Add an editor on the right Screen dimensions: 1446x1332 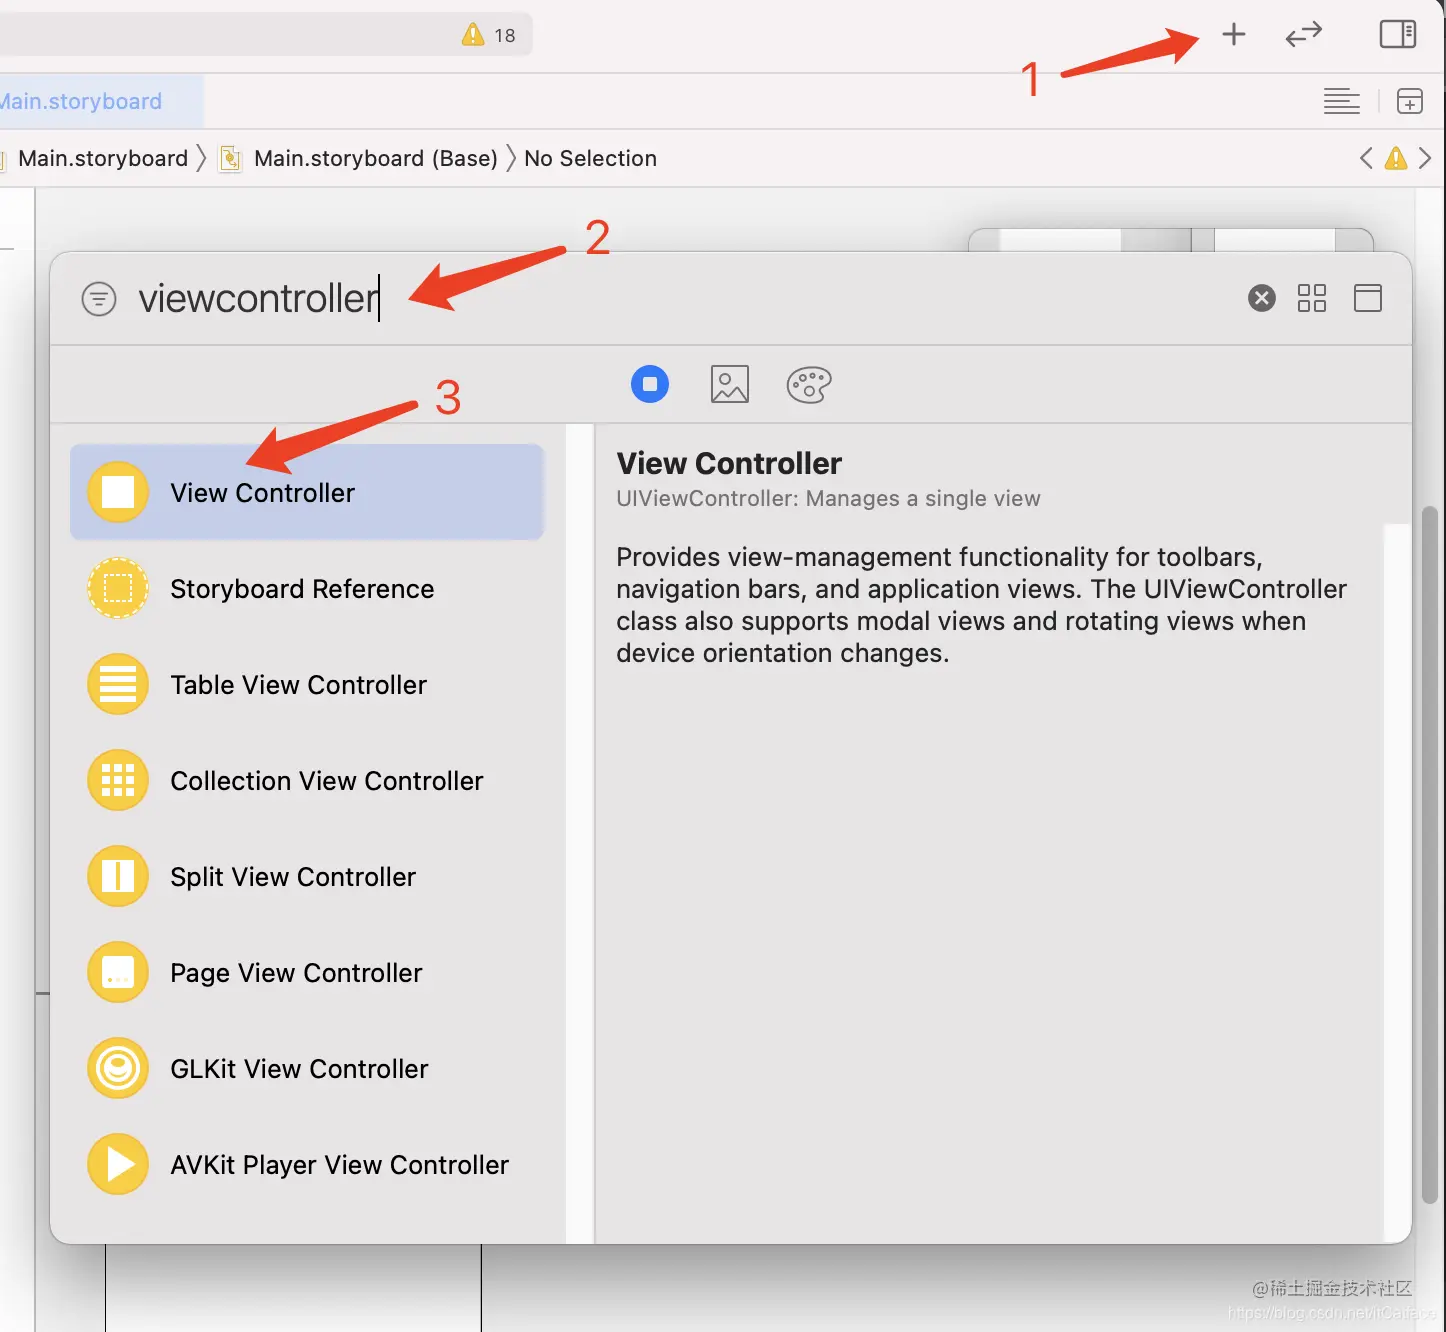point(1410,101)
